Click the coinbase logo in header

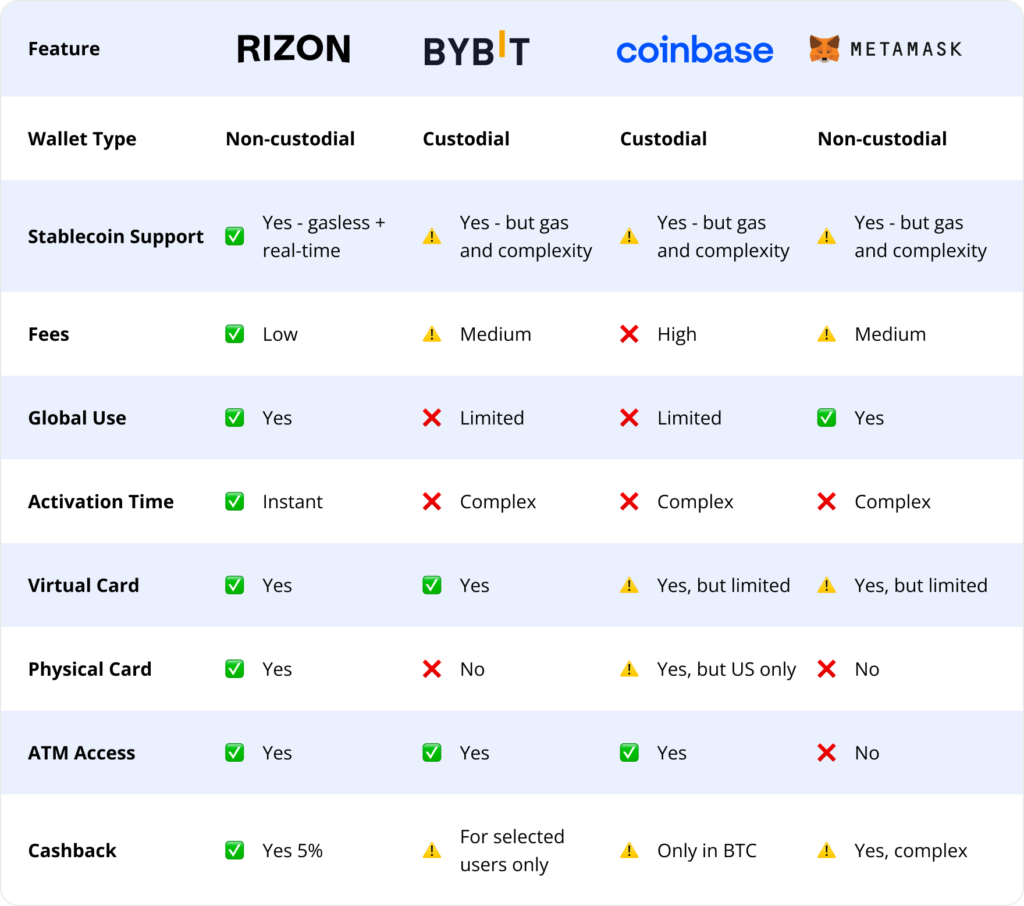[694, 50]
